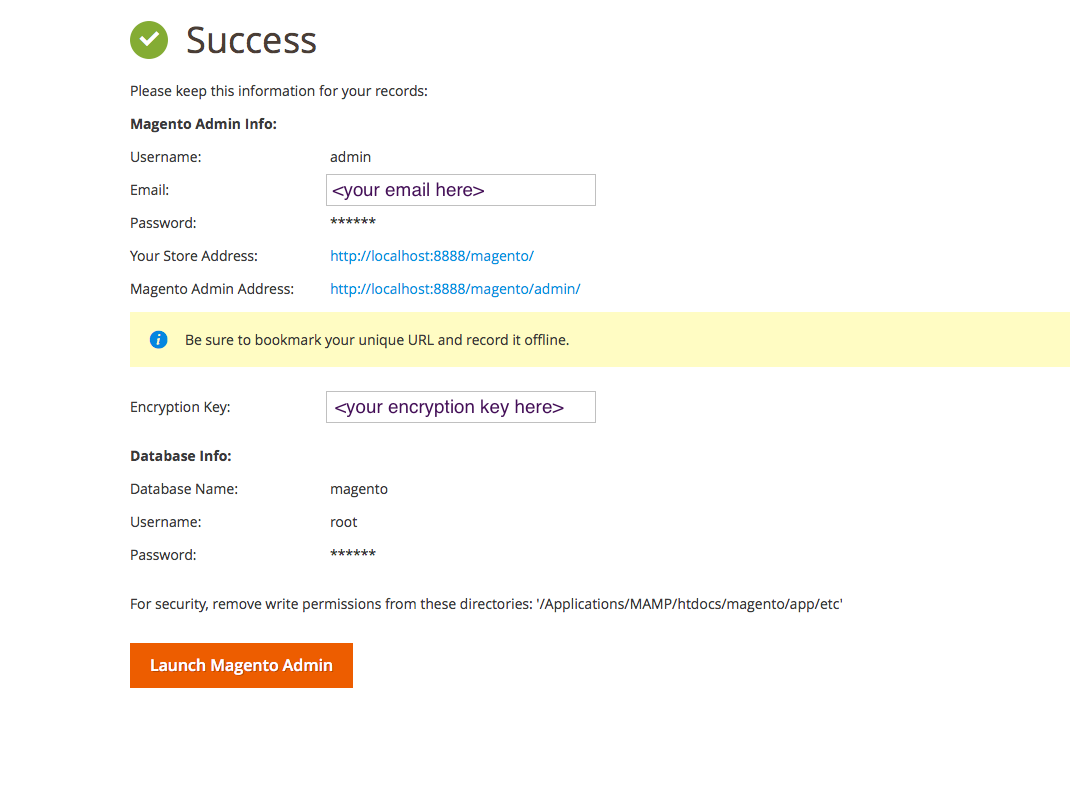Select the Success heading text
Screen dimensions: 1074x806
tap(251, 40)
